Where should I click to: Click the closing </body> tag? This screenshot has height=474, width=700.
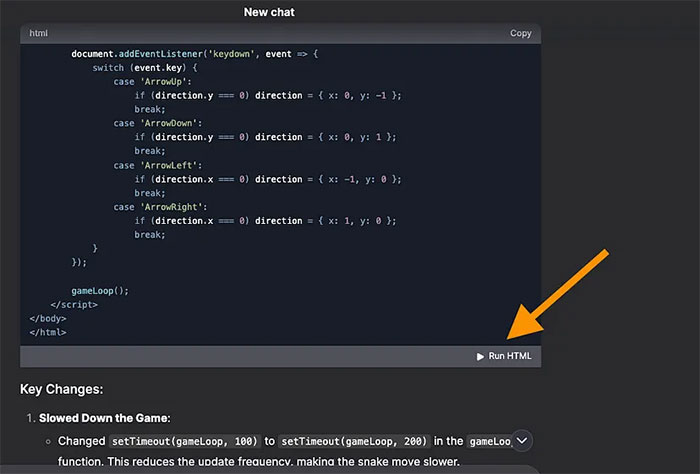coord(48,318)
